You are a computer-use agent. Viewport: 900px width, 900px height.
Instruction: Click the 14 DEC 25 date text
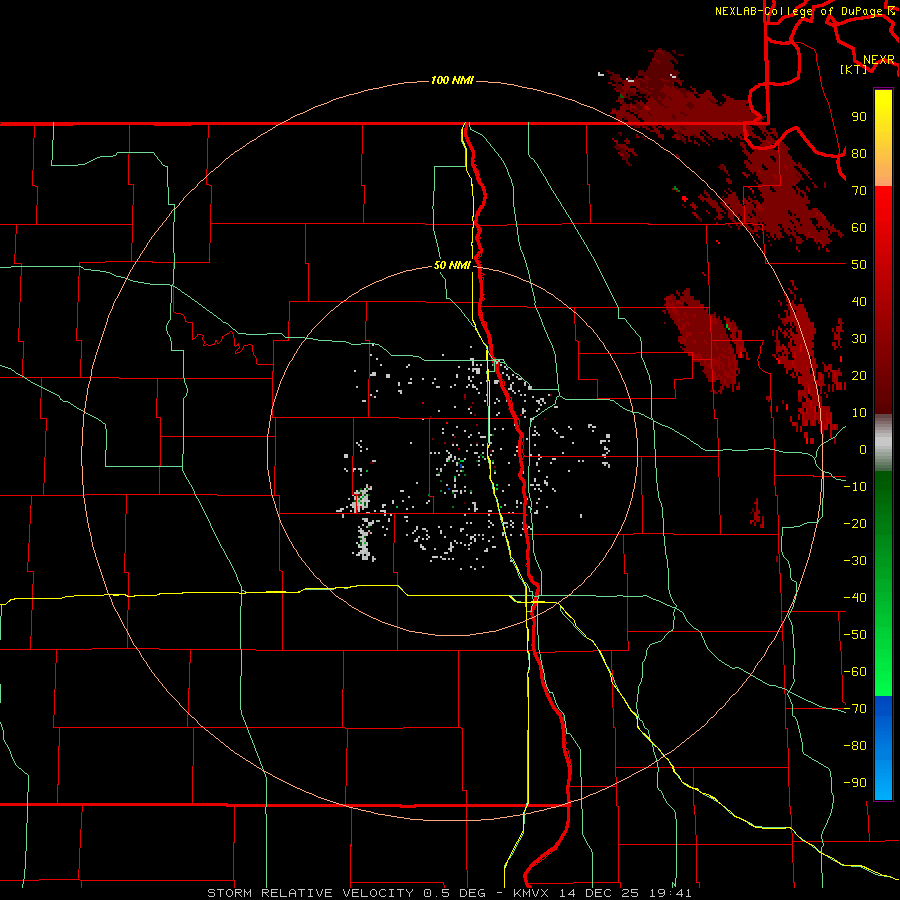click(x=599, y=893)
